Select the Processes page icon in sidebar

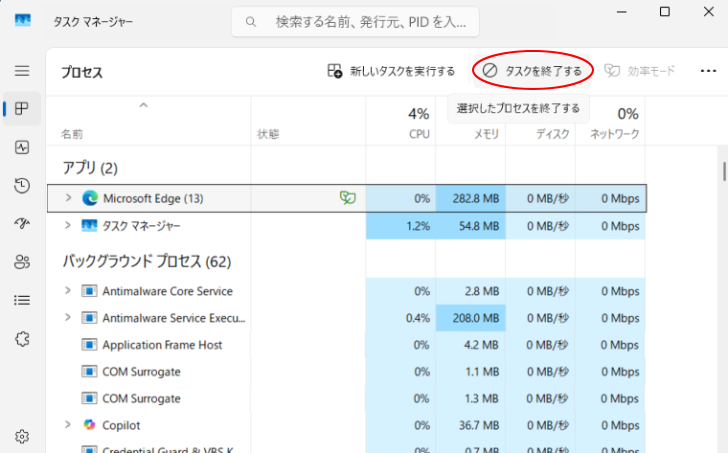tap(22, 109)
